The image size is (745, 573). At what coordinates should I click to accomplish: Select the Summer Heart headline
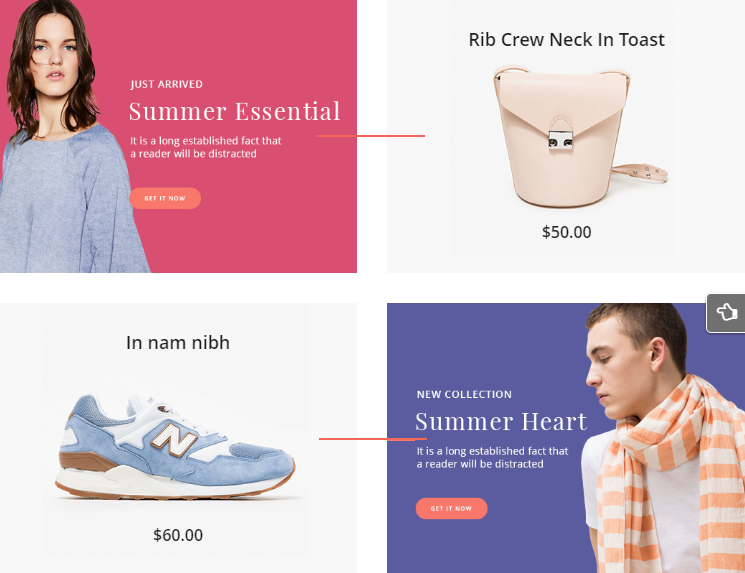(x=501, y=421)
